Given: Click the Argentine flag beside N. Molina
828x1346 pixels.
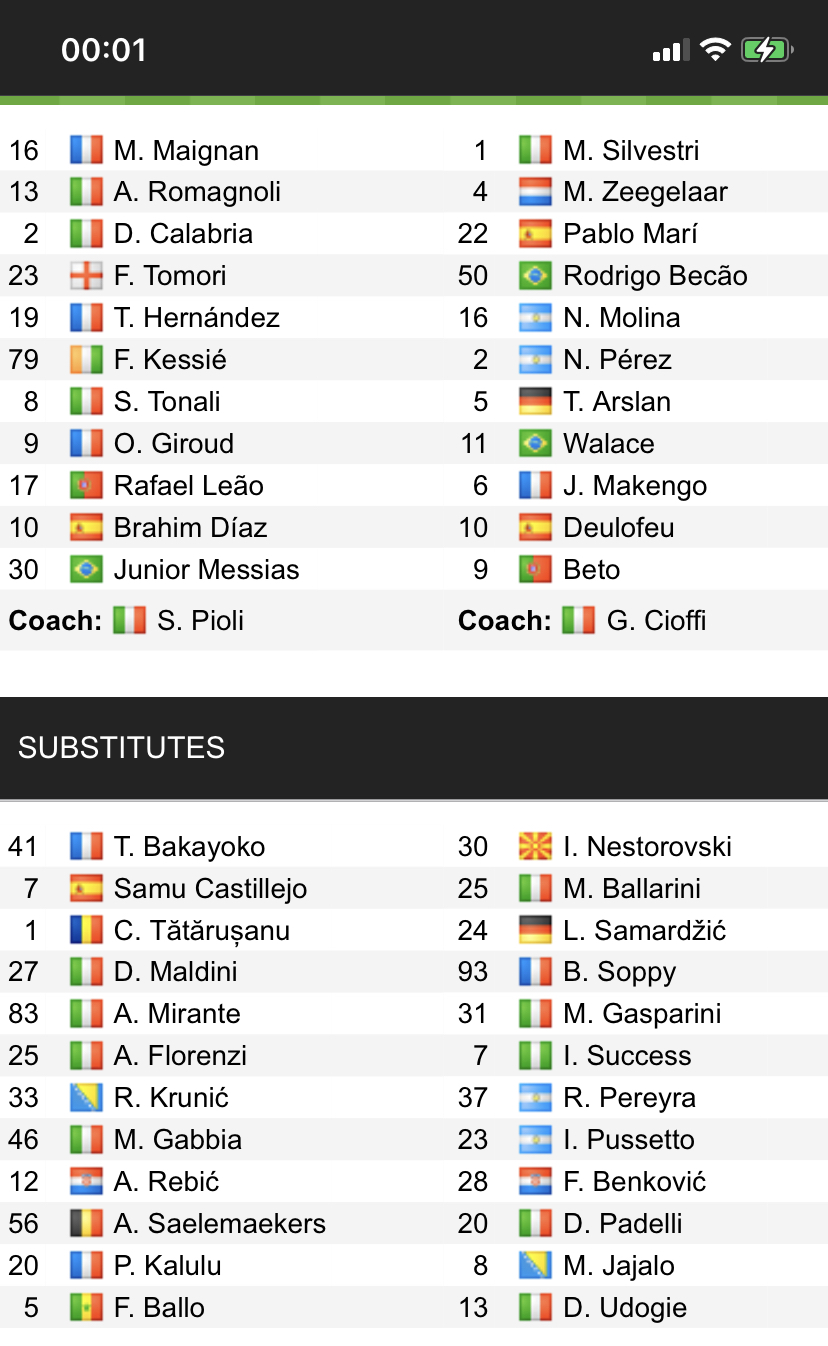Looking at the screenshot, I should (x=535, y=317).
